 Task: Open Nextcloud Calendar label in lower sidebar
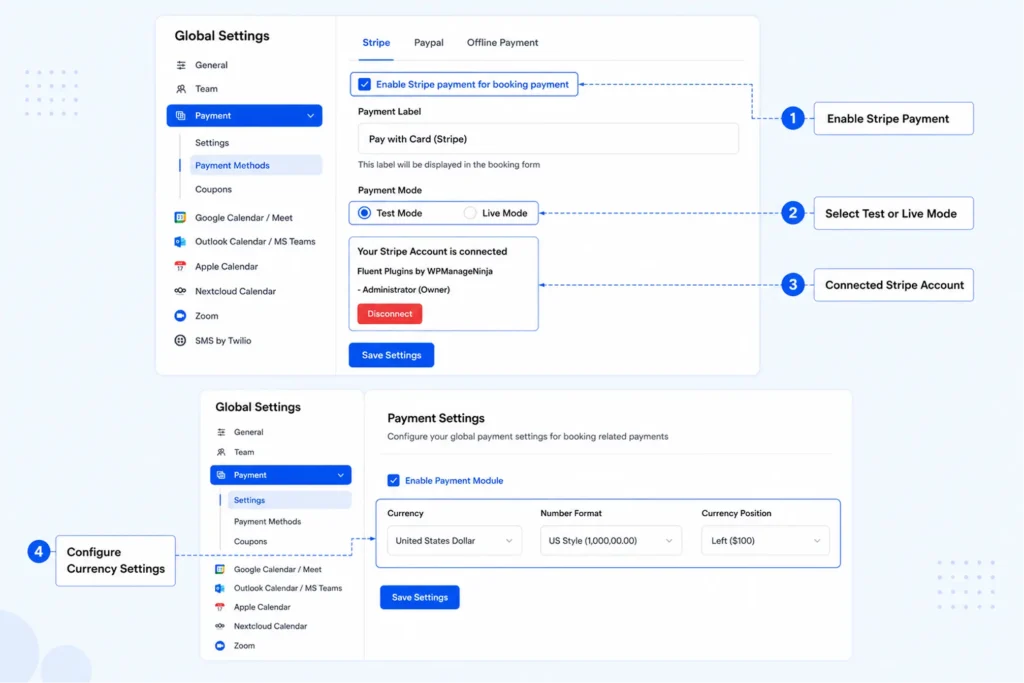pyautogui.click(x=270, y=626)
